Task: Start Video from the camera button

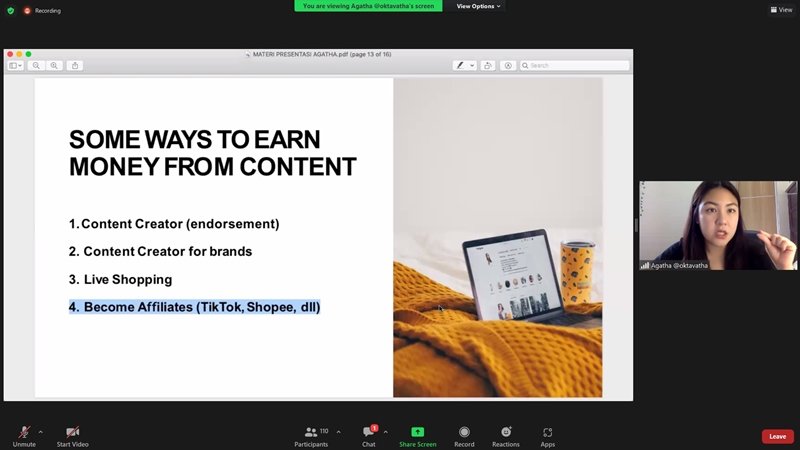Action: coord(72,436)
